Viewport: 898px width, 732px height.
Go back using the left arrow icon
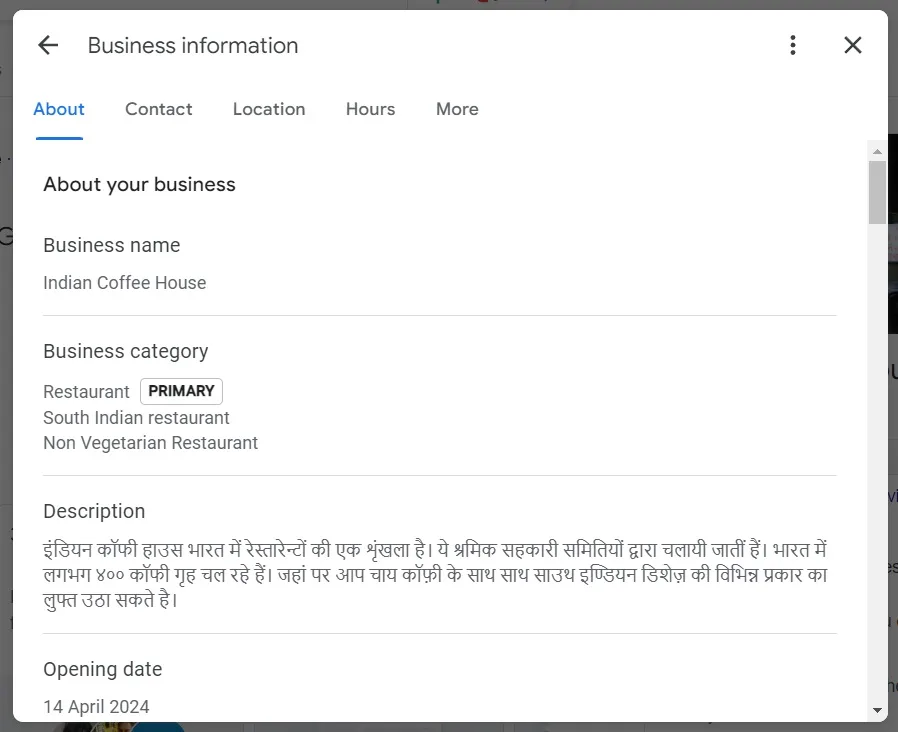pyautogui.click(x=48, y=45)
